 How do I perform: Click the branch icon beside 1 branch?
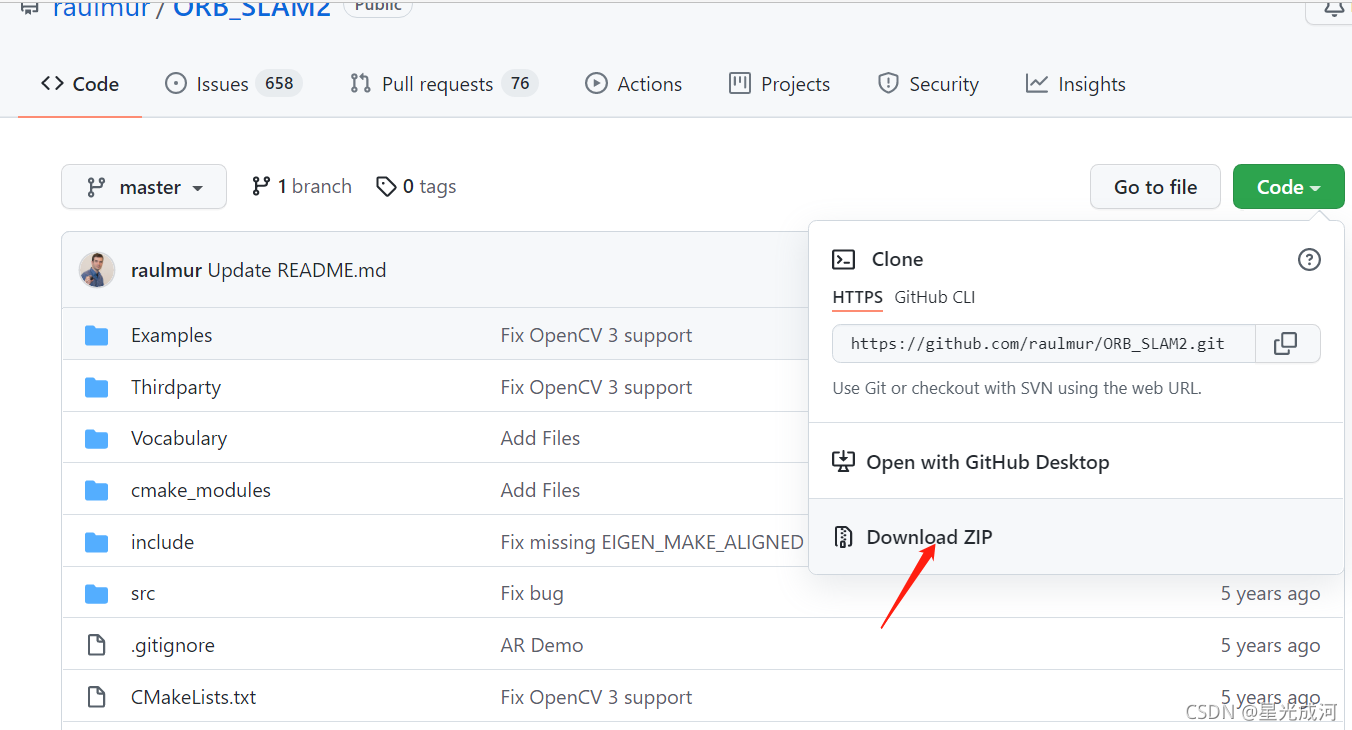point(261,186)
